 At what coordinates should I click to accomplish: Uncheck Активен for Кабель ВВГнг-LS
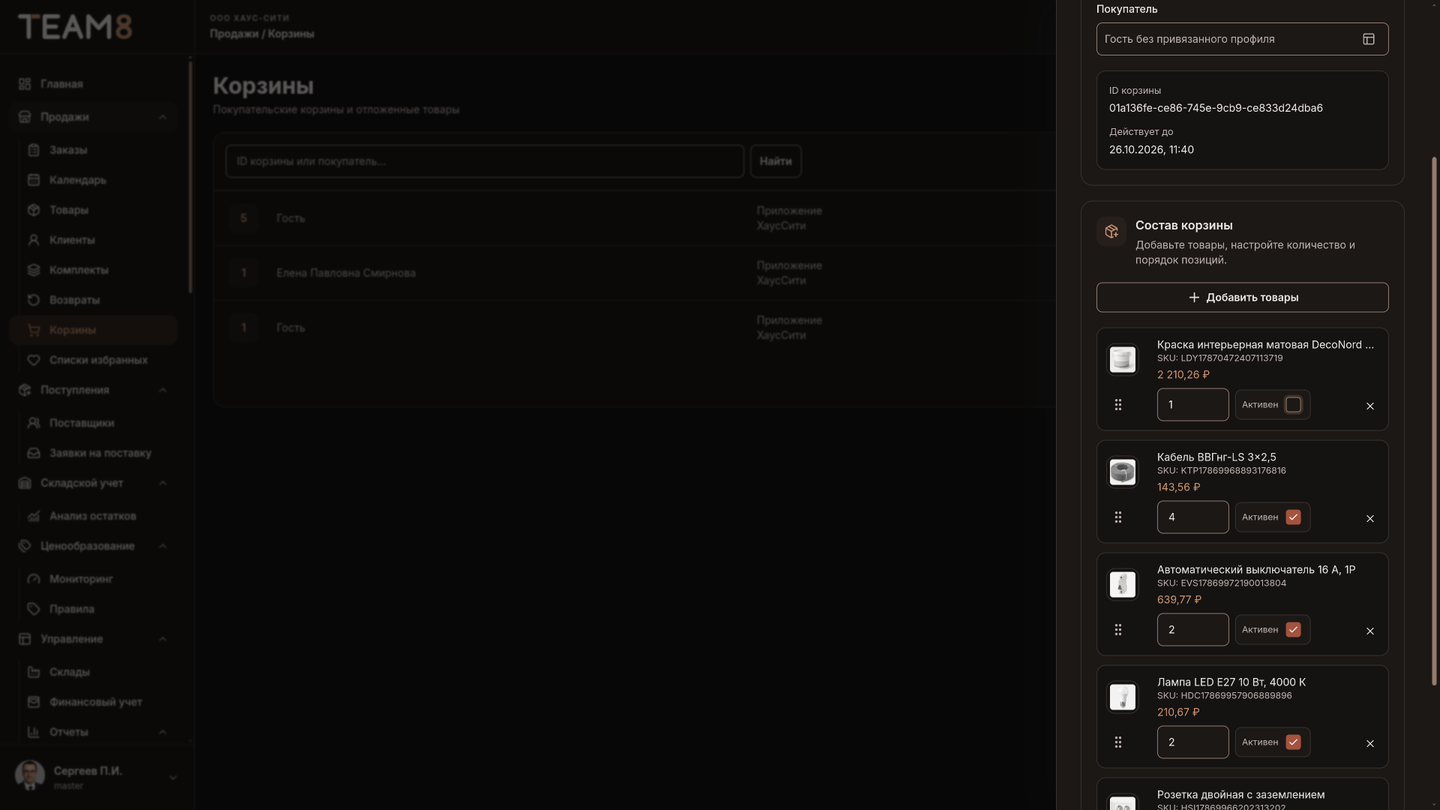[x=1293, y=517]
